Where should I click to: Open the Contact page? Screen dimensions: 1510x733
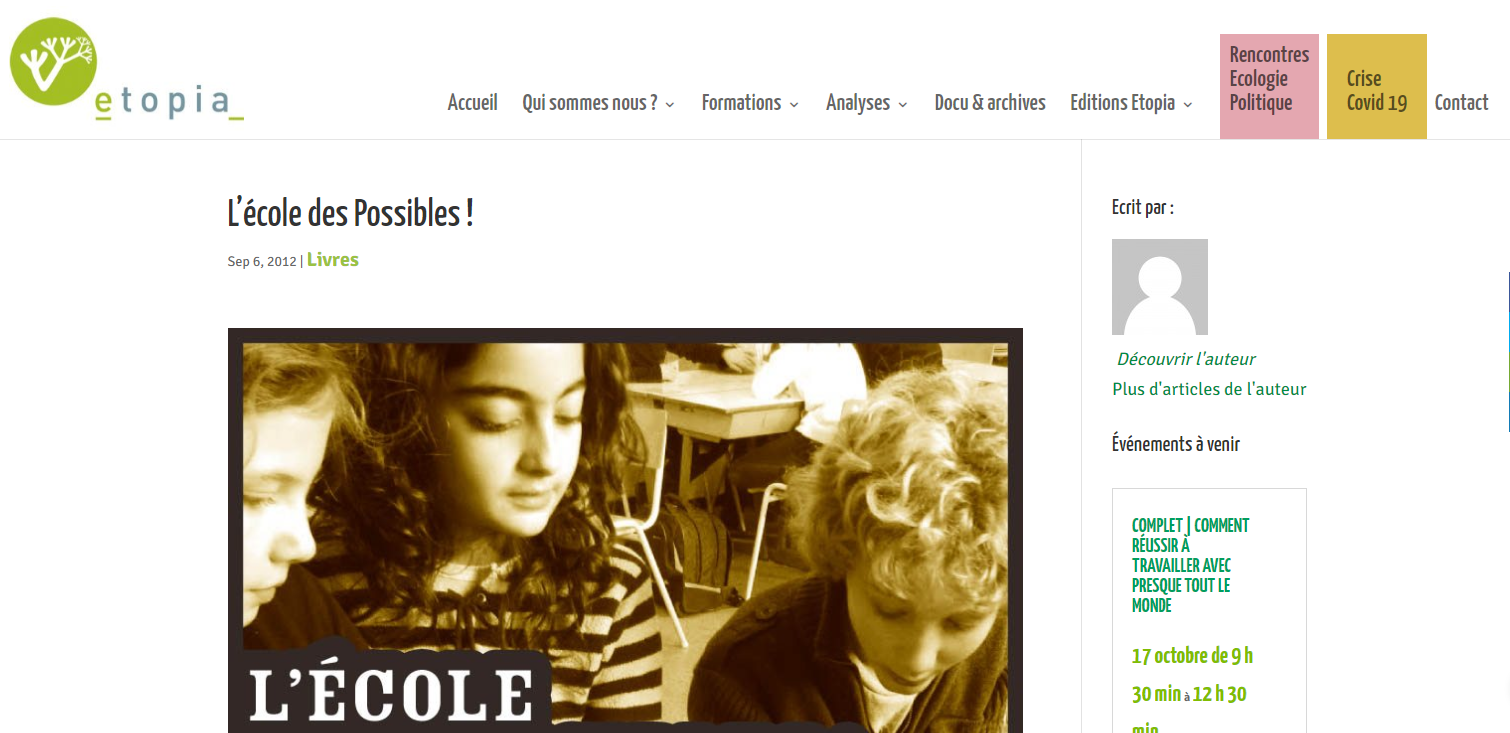(x=1462, y=102)
